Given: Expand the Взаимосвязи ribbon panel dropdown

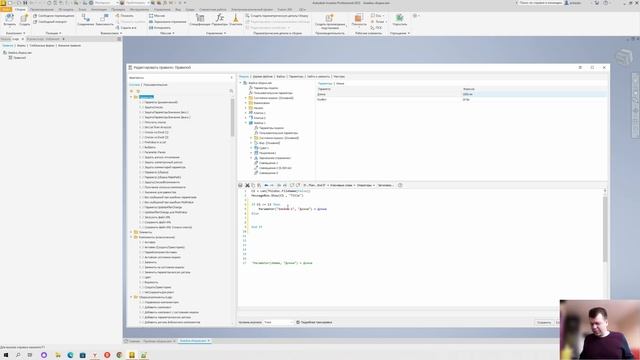Looking at the screenshot, I should 111,33.
